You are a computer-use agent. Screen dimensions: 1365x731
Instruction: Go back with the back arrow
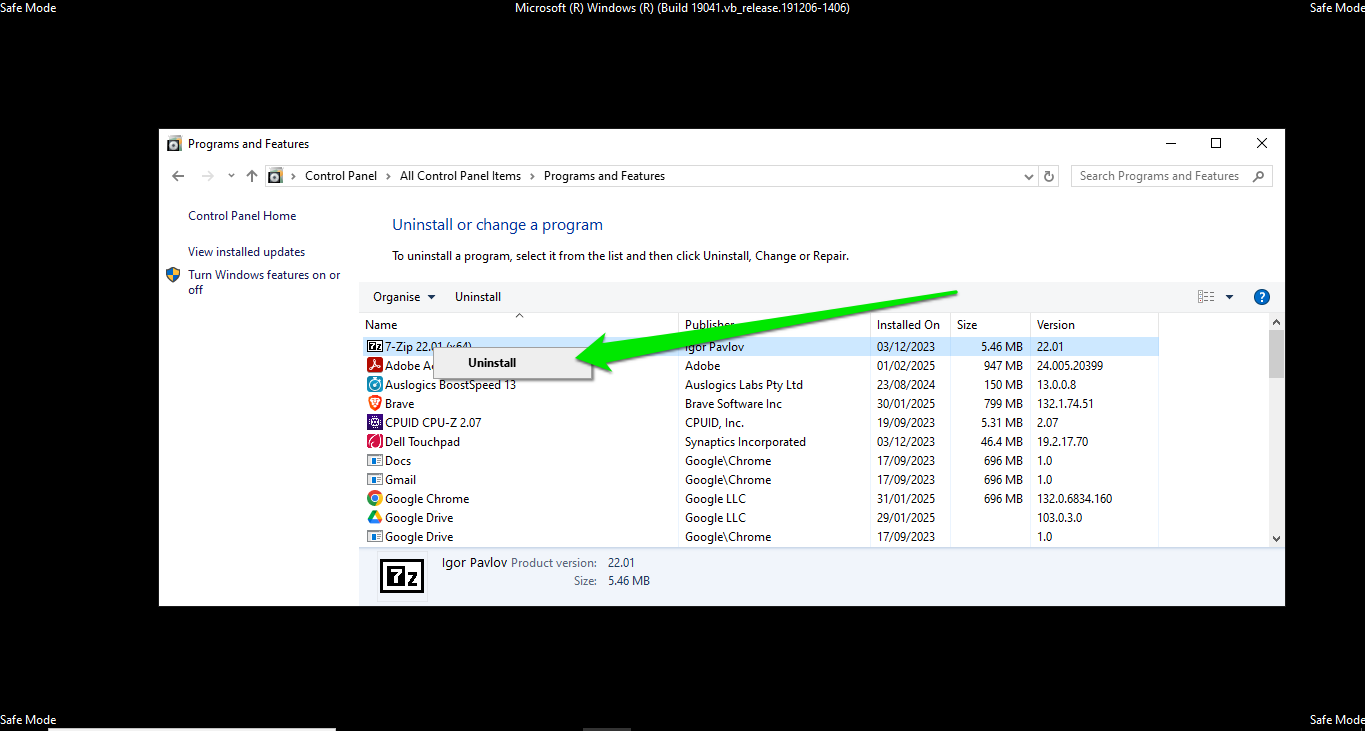tap(178, 176)
